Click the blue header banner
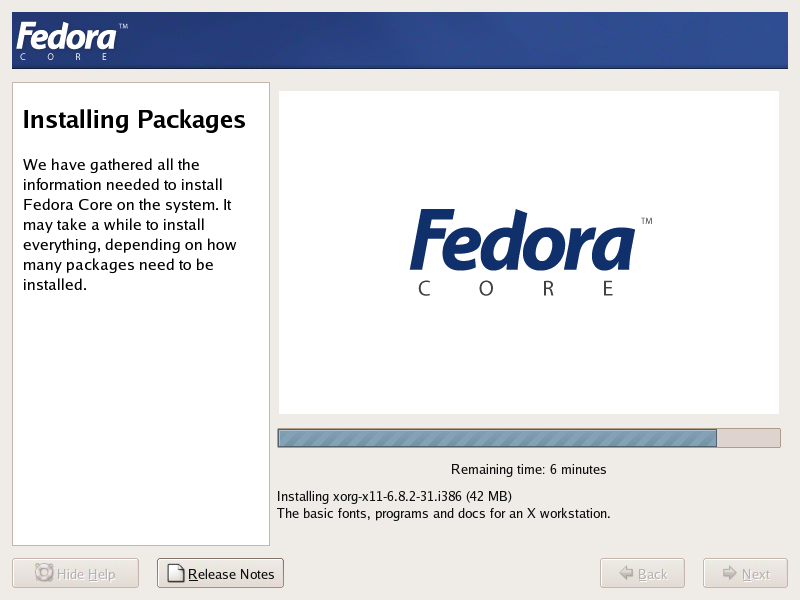The image size is (800, 600). click(x=400, y=41)
